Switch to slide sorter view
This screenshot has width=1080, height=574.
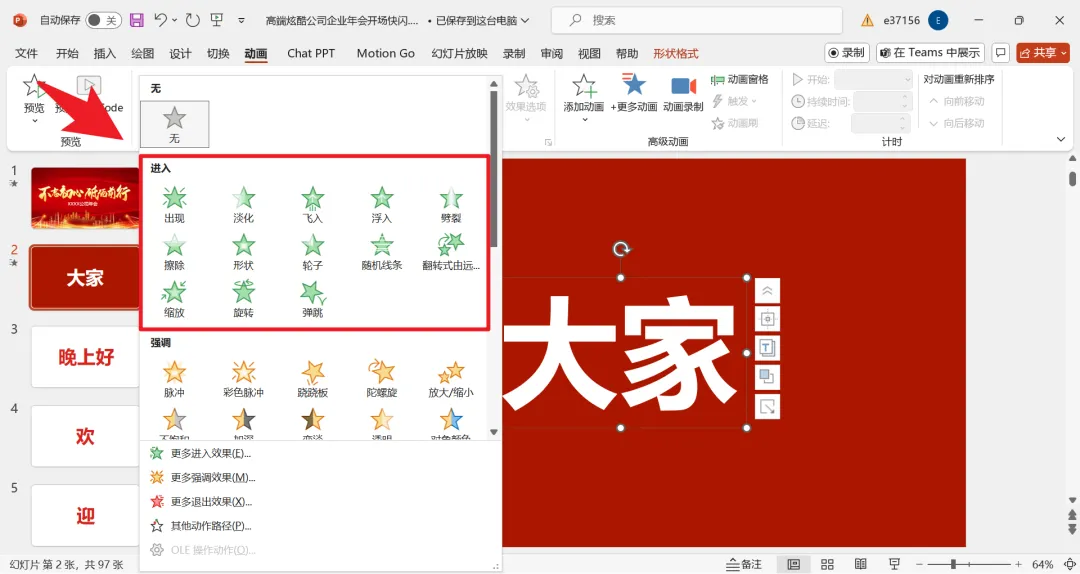tap(827, 564)
